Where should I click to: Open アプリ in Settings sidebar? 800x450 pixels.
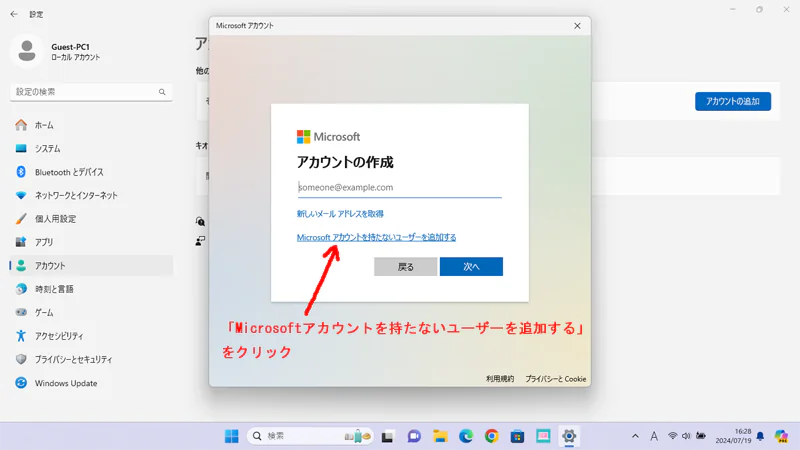[x=91, y=242]
